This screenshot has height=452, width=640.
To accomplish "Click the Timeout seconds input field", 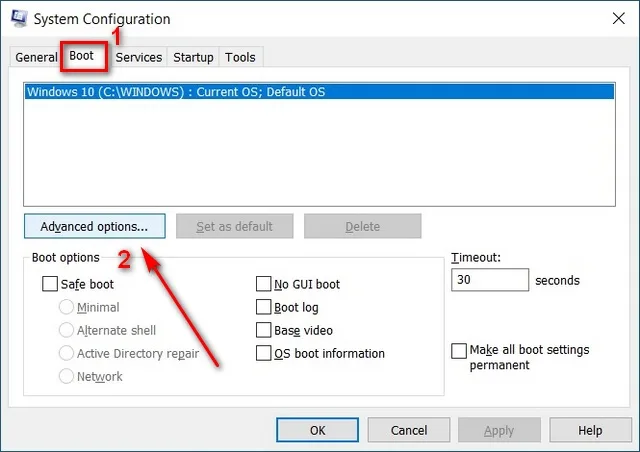I will point(490,280).
